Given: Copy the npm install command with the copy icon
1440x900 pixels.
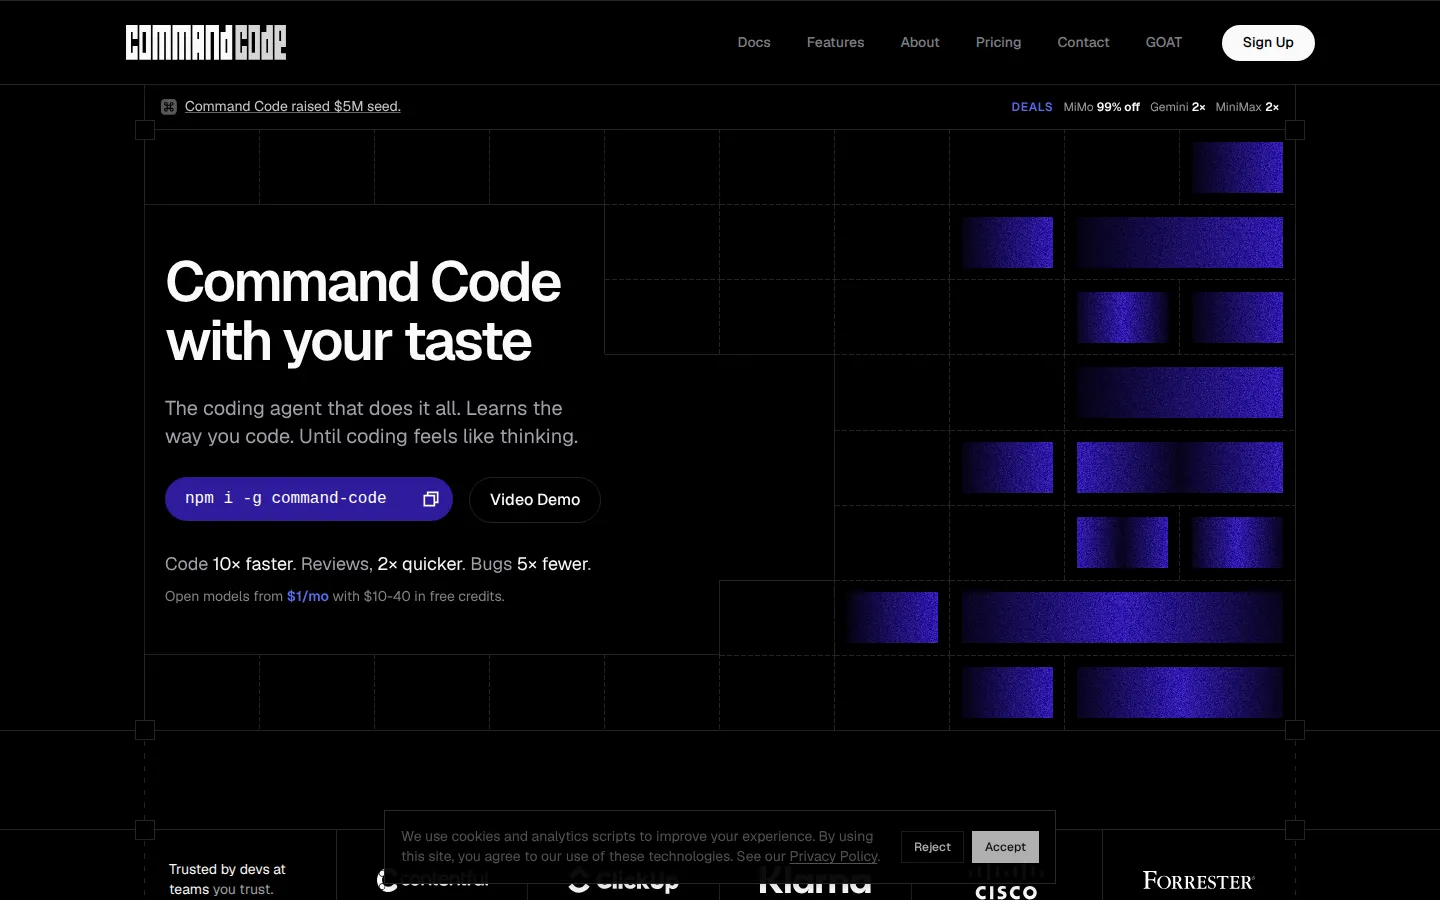Looking at the screenshot, I should pyautogui.click(x=431, y=499).
